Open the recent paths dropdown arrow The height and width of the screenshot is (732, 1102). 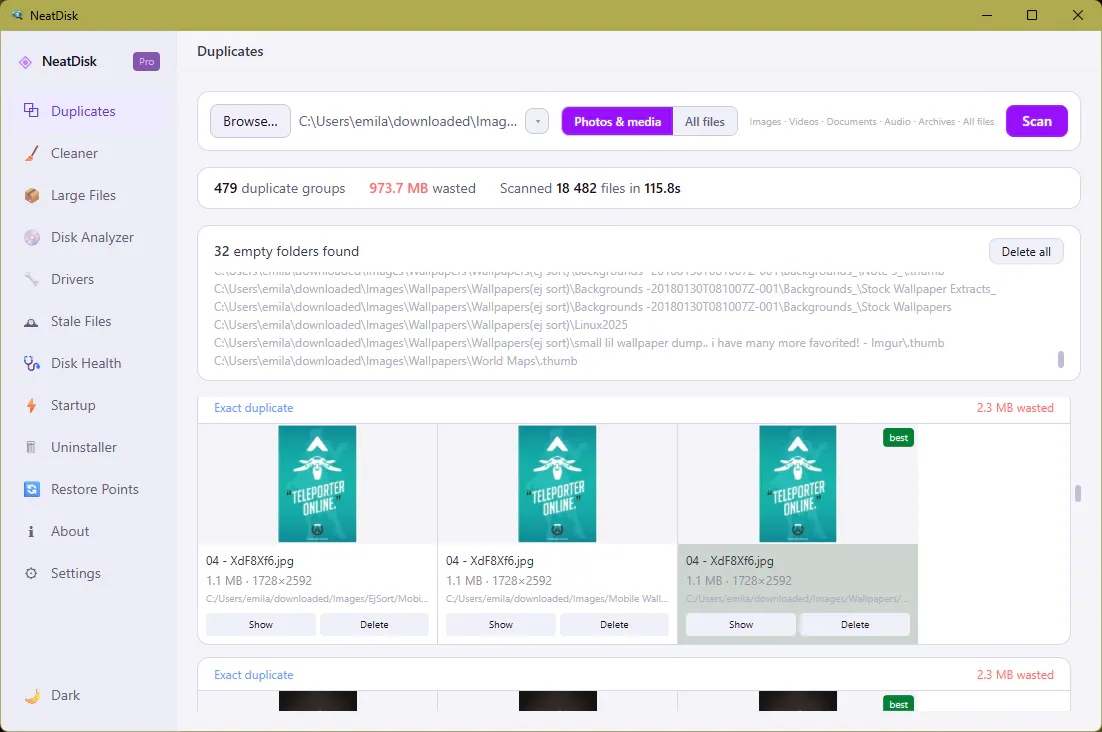(537, 122)
